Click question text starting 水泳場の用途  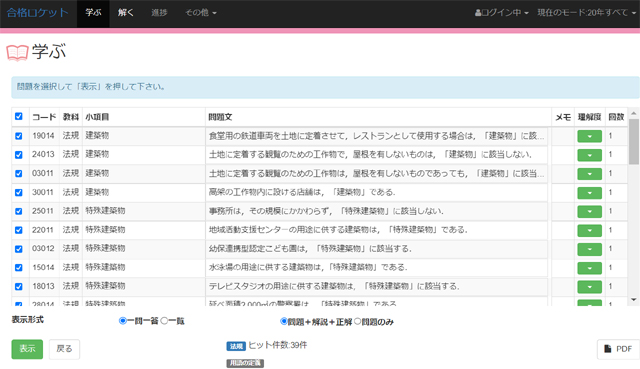308,267
